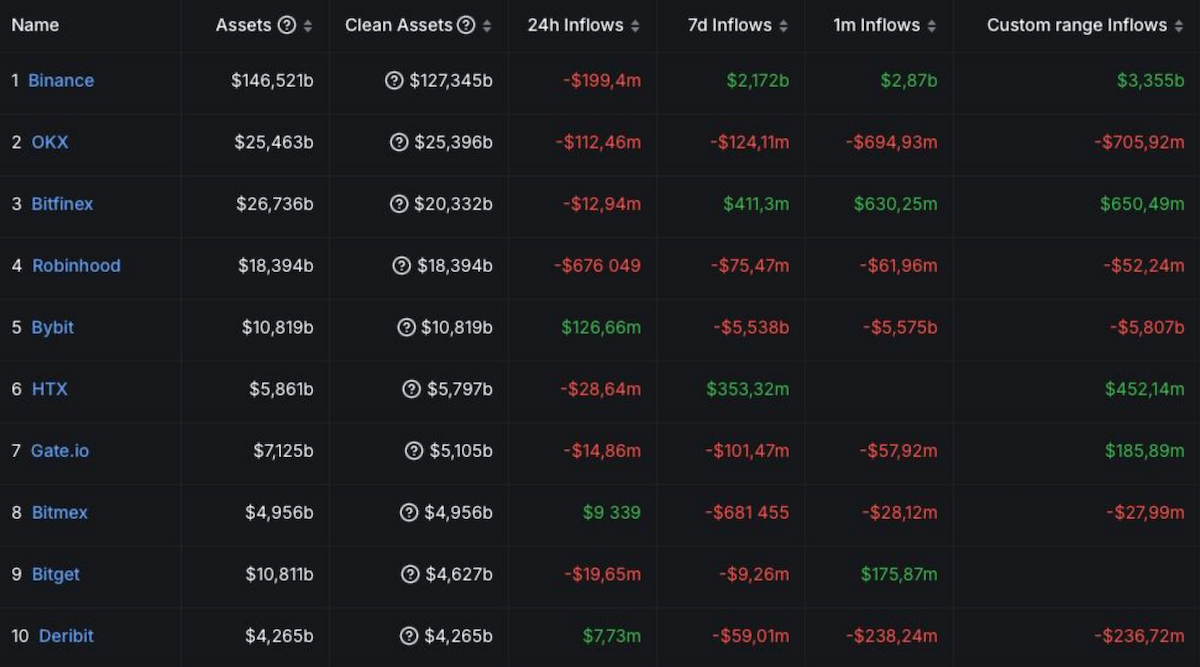This screenshot has height=667, width=1200.
Task: Click Binance's Assets value $146,521b
Action: tap(272, 80)
